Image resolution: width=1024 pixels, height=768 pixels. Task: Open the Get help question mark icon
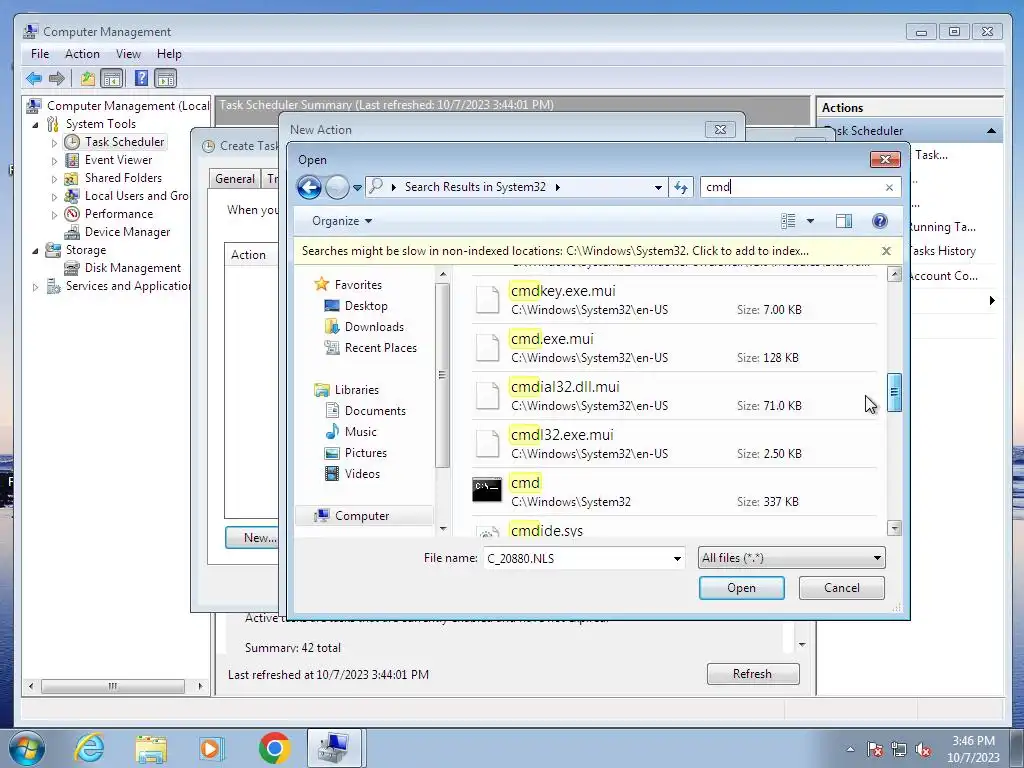(880, 221)
